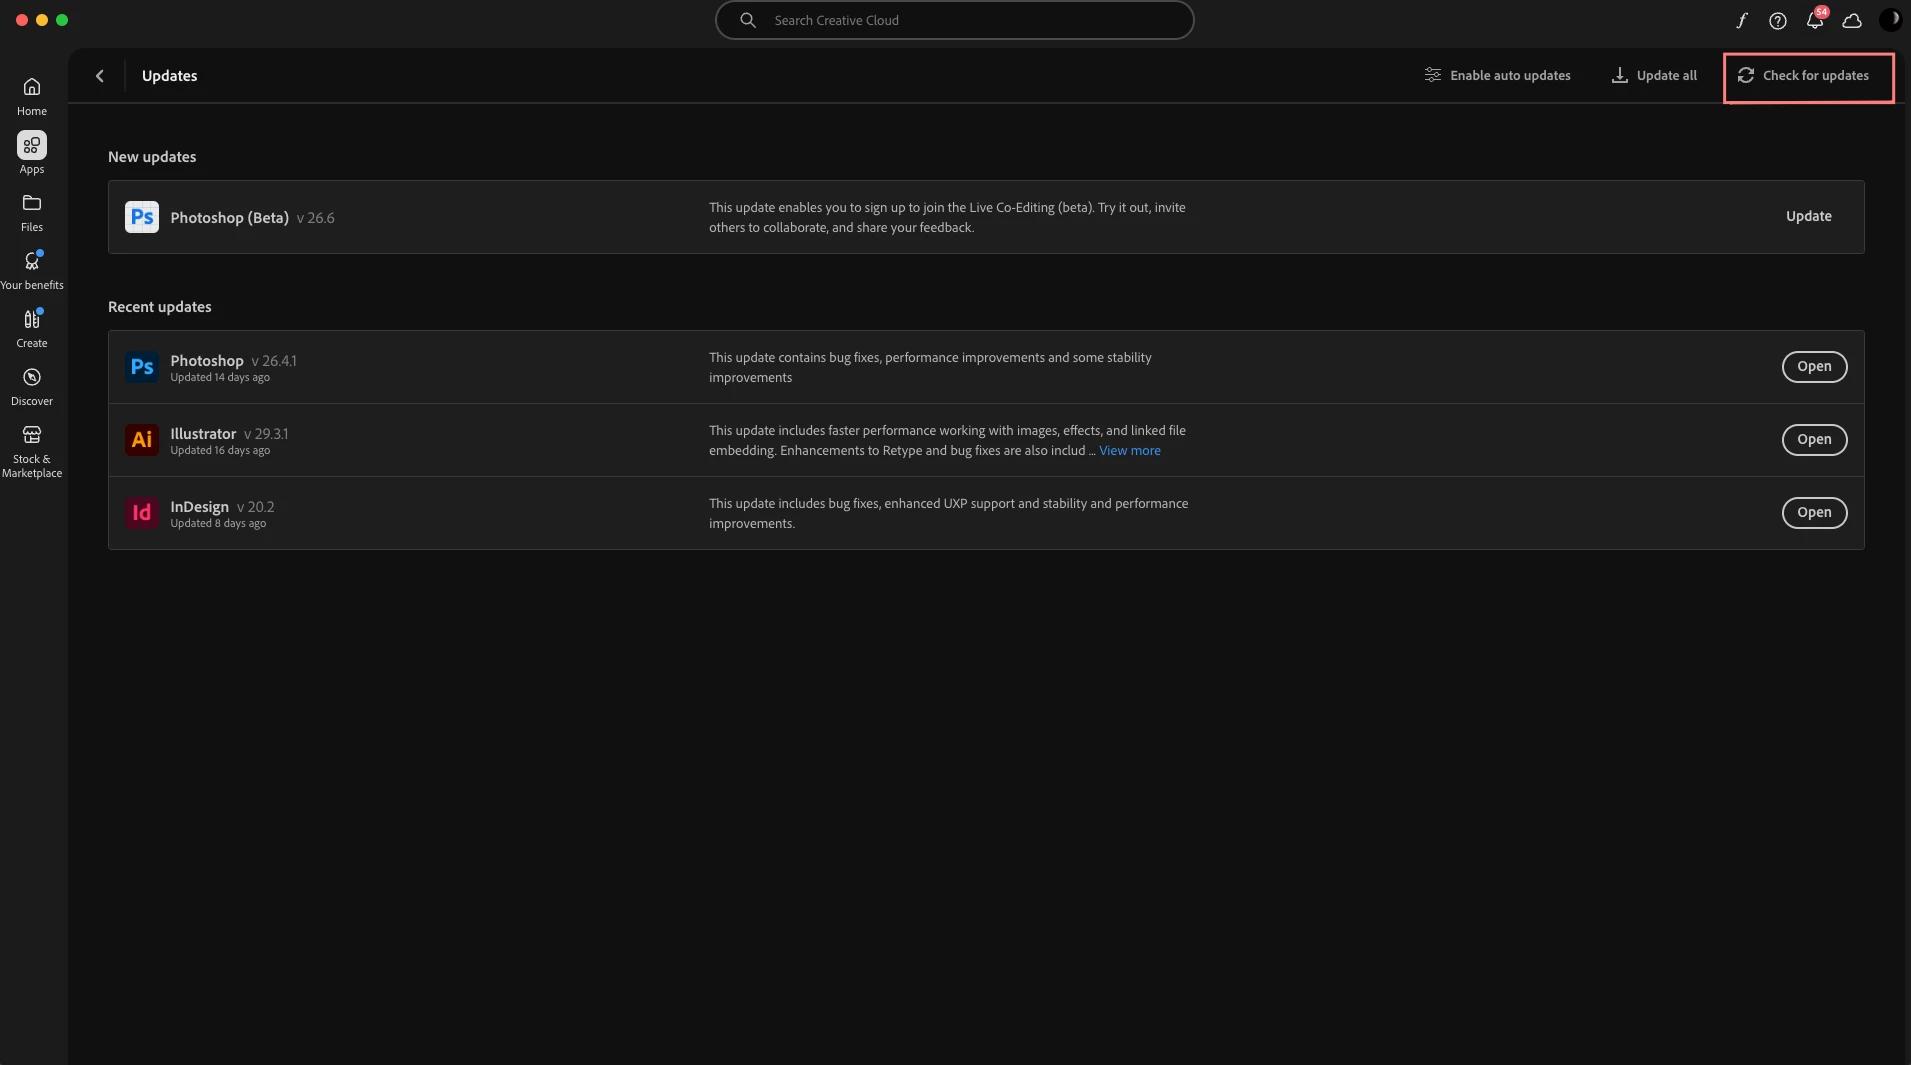Viewport: 1911px width, 1065px height.
Task: Click the InDesign UXP support description
Action: click(x=949, y=514)
